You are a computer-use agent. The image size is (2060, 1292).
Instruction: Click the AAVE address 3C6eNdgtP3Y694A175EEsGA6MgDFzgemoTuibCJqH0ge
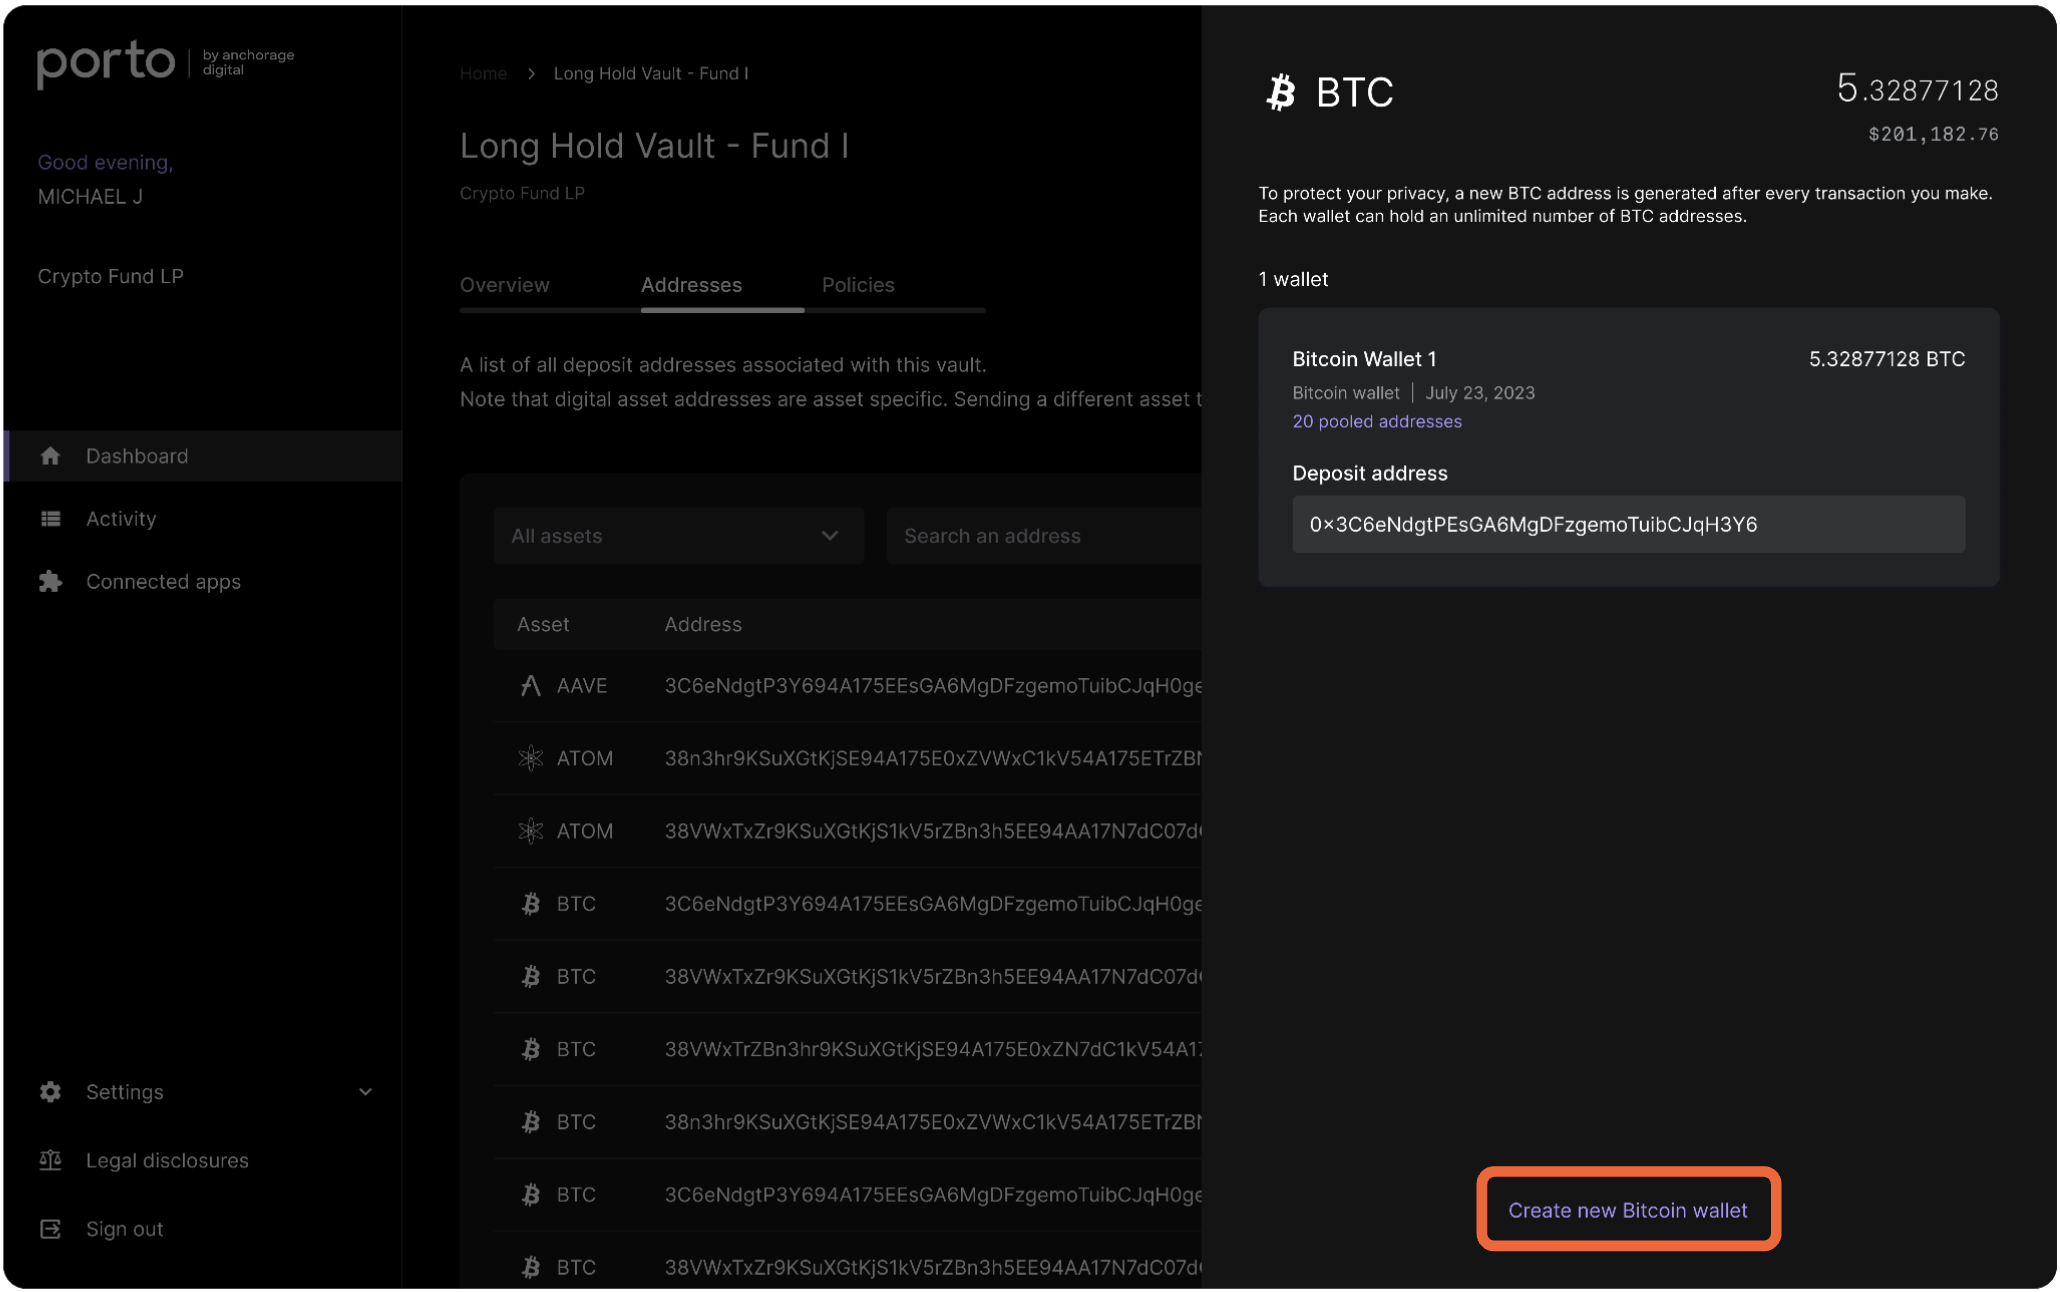coord(933,685)
